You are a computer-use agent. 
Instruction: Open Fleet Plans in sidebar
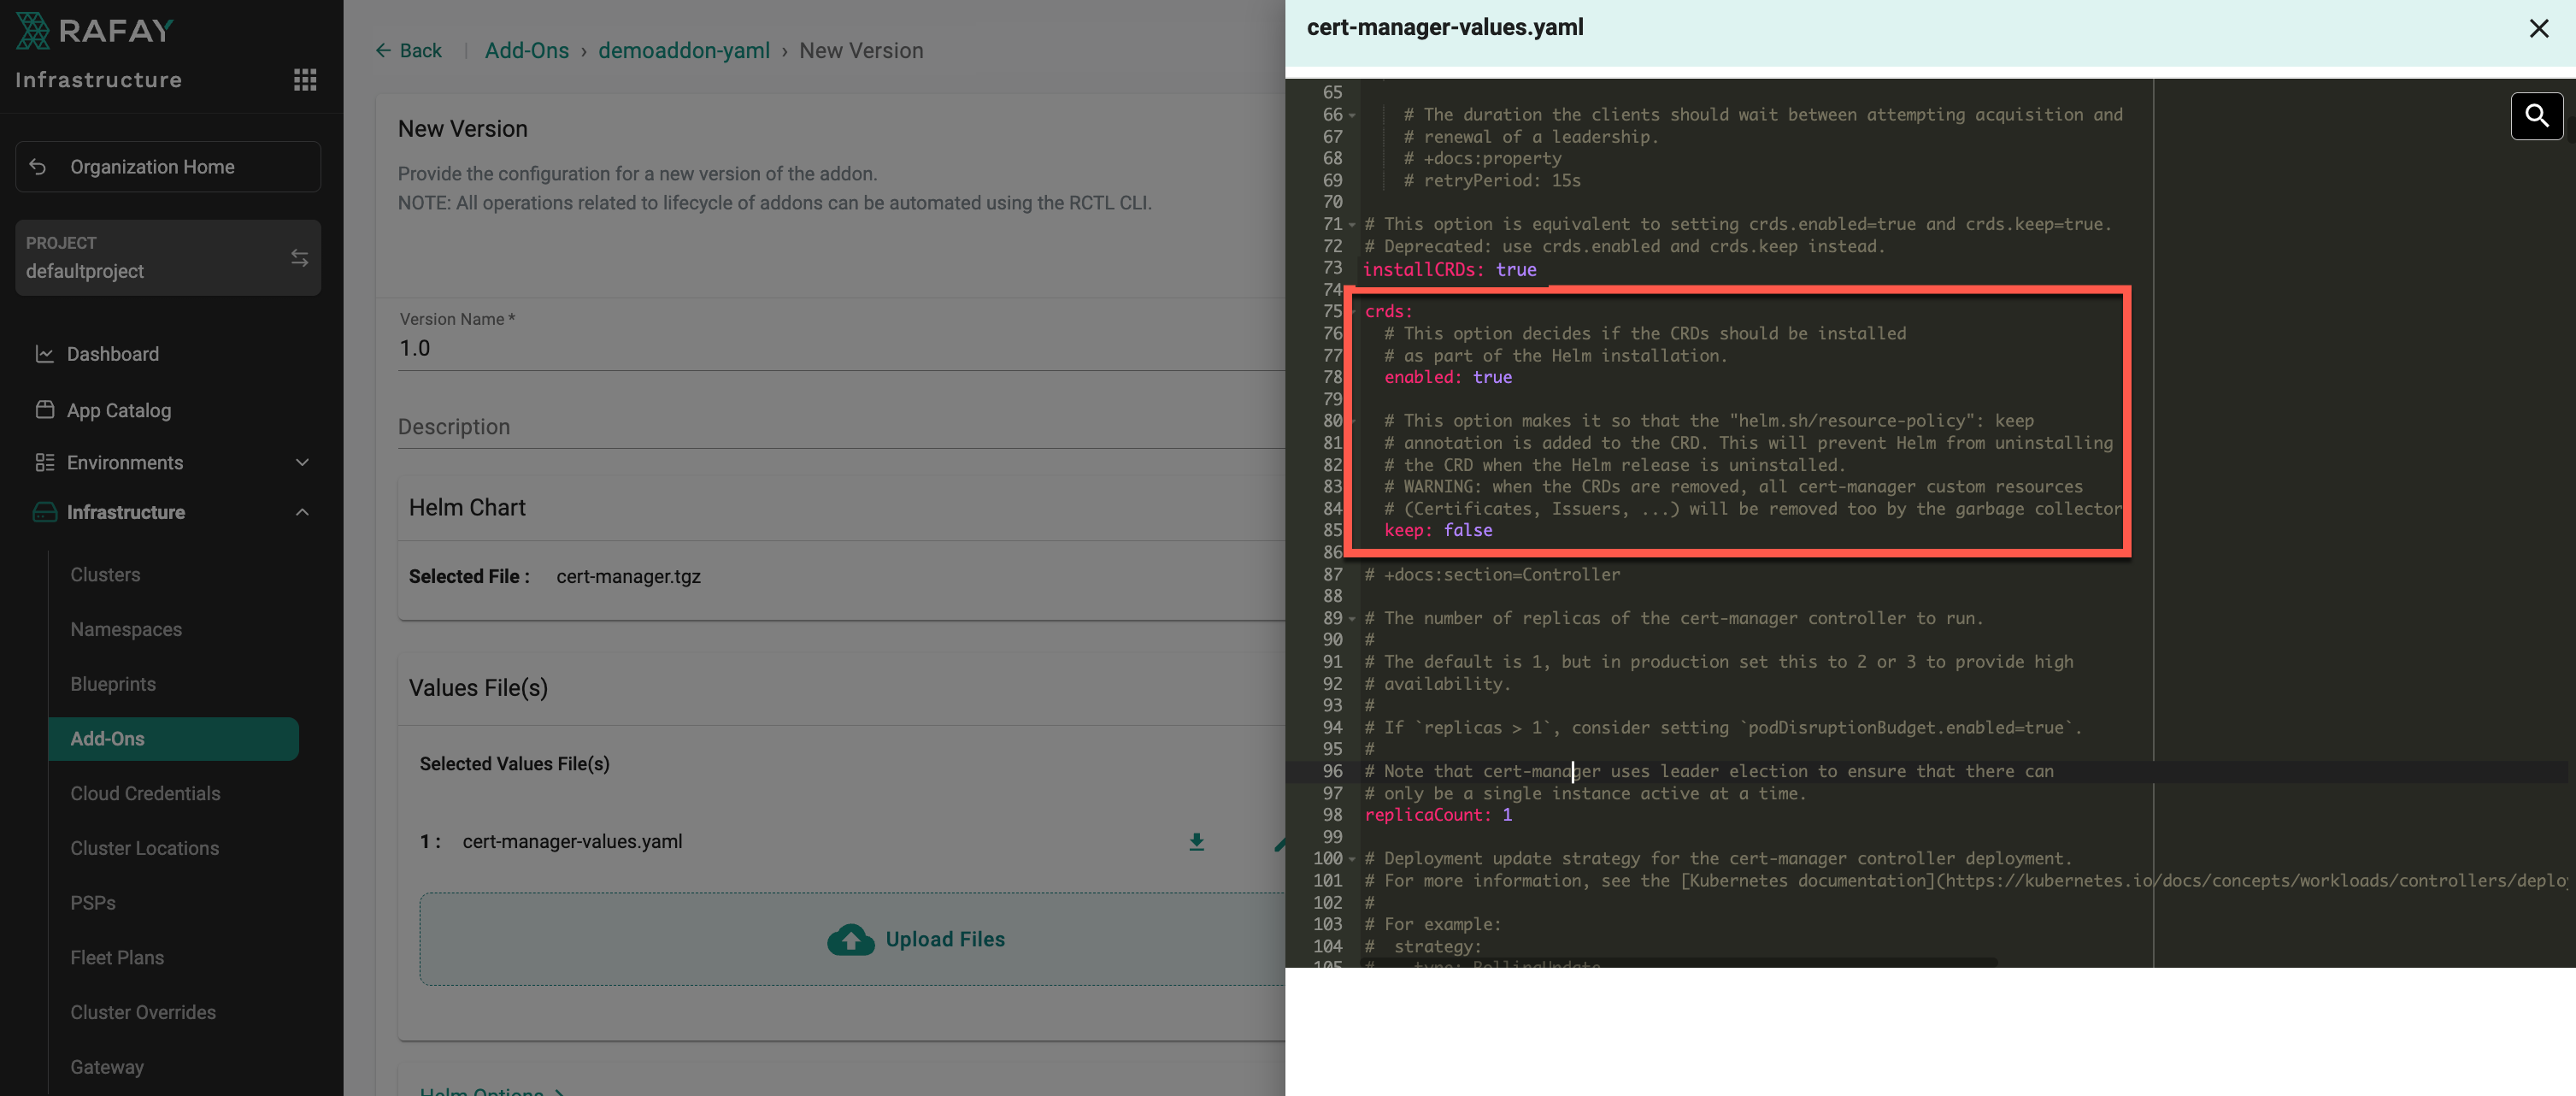[117, 958]
